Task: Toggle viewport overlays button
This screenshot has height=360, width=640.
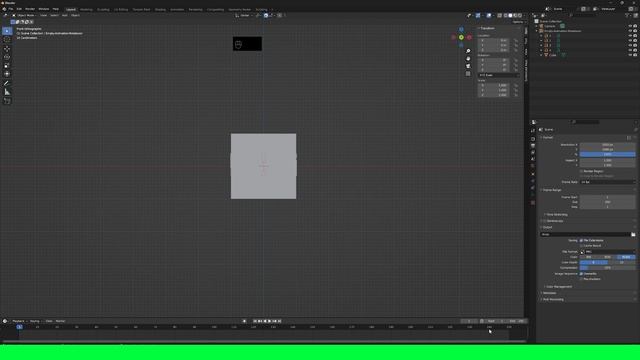Action: tap(489, 16)
